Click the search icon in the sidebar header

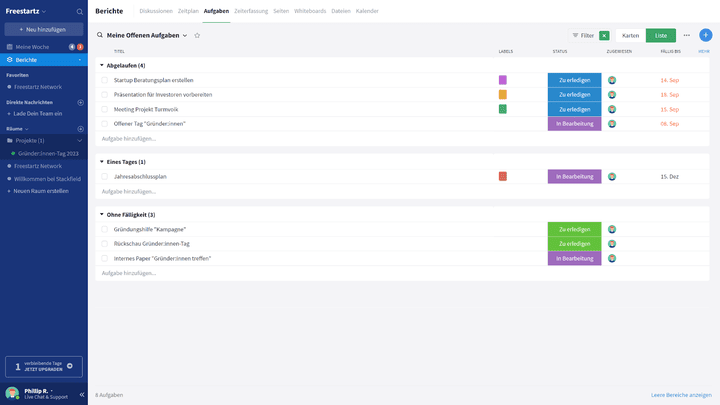coord(80,11)
